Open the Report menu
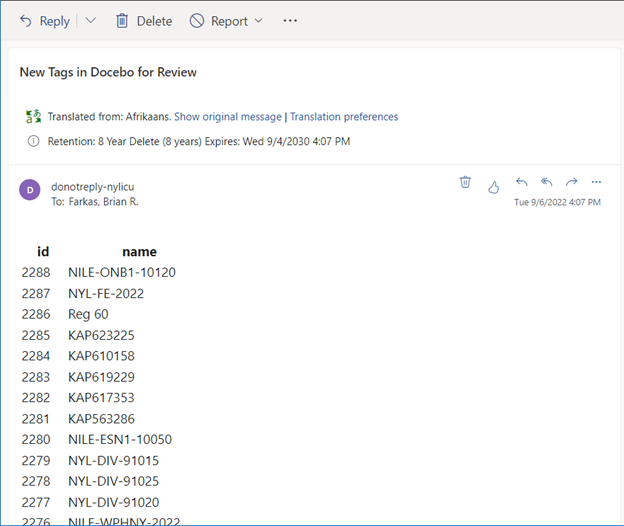 click(226, 21)
